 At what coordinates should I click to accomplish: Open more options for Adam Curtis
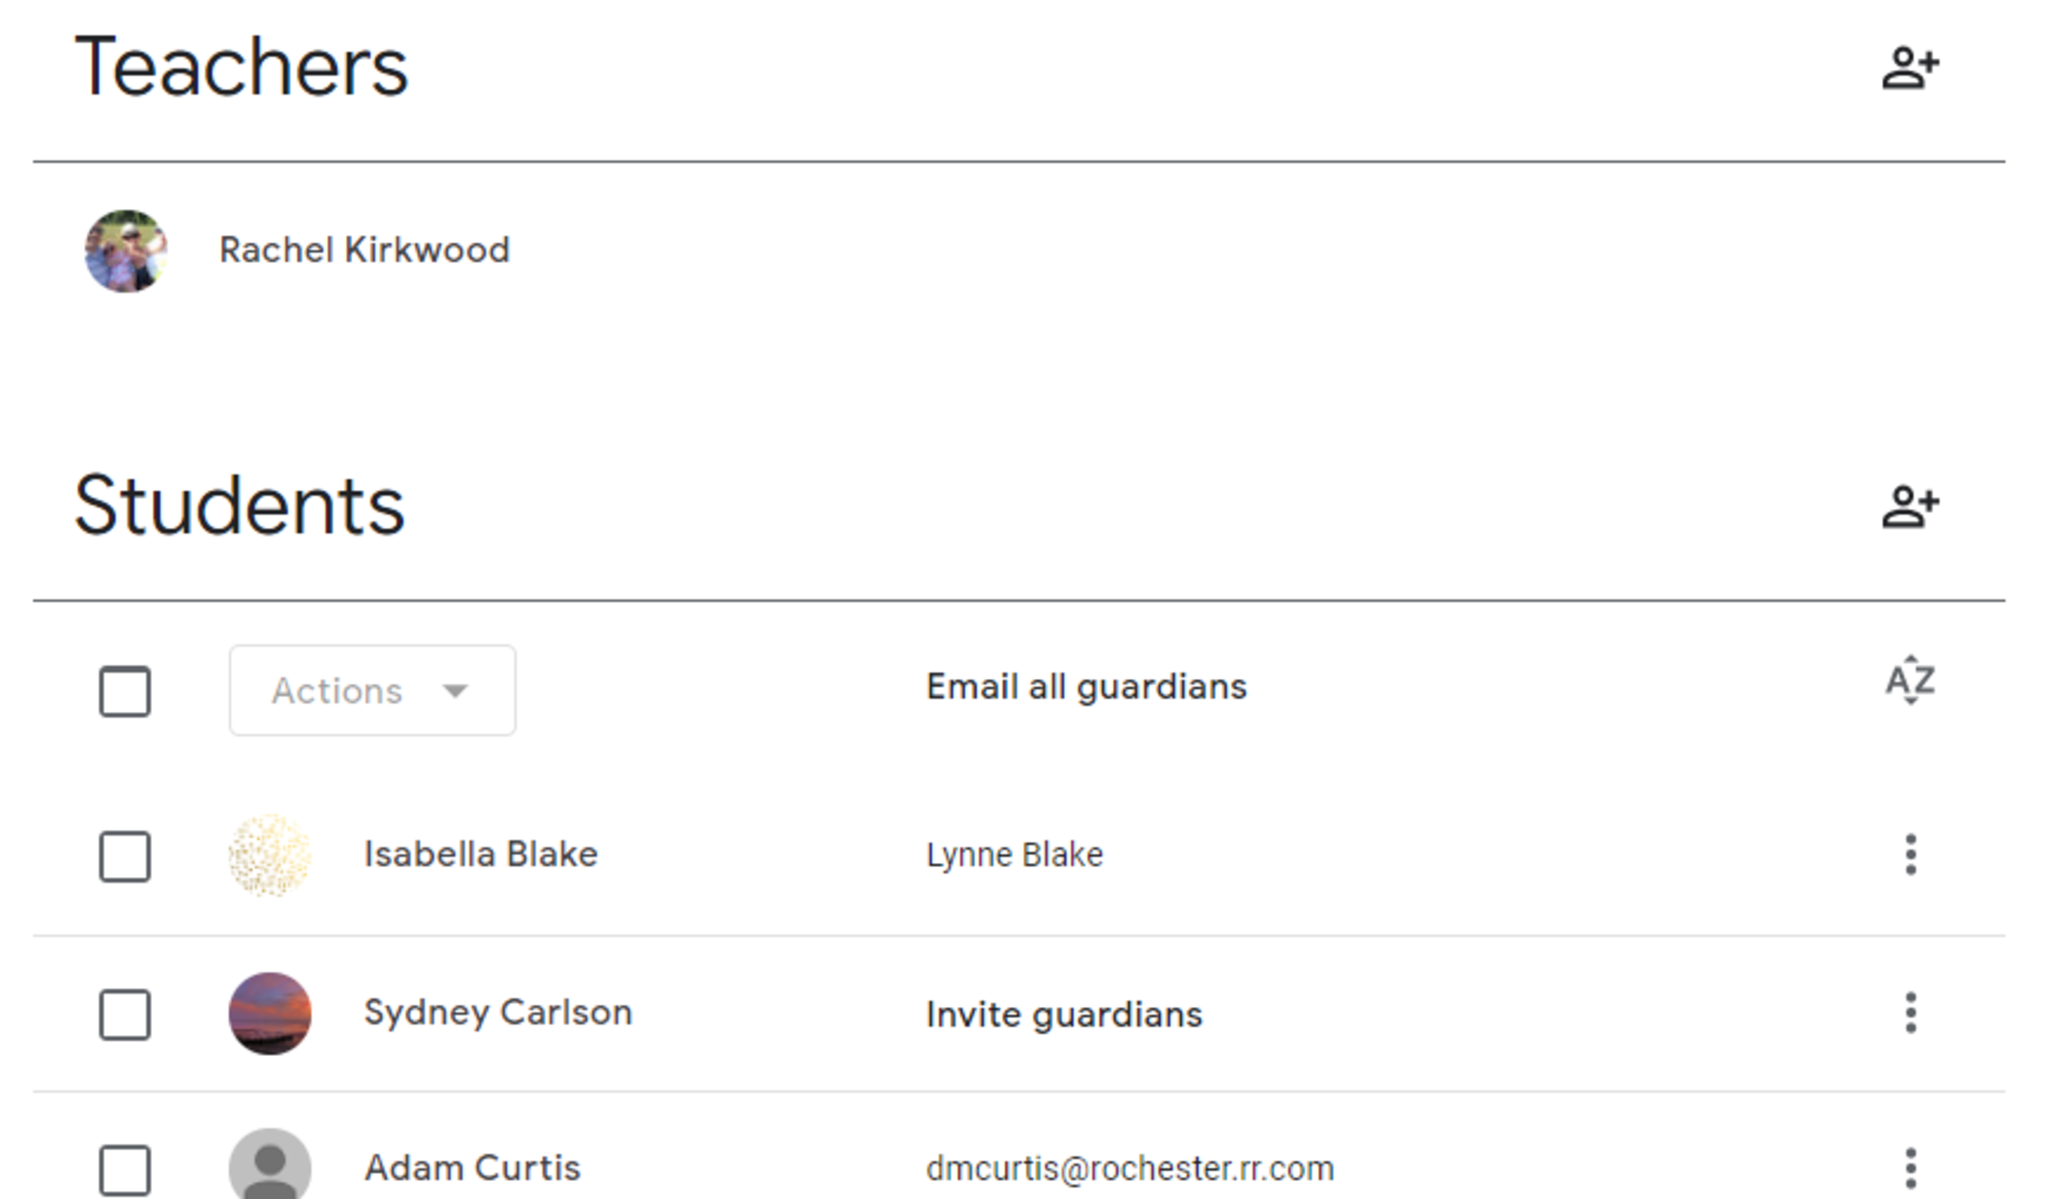(1910, 1168)
